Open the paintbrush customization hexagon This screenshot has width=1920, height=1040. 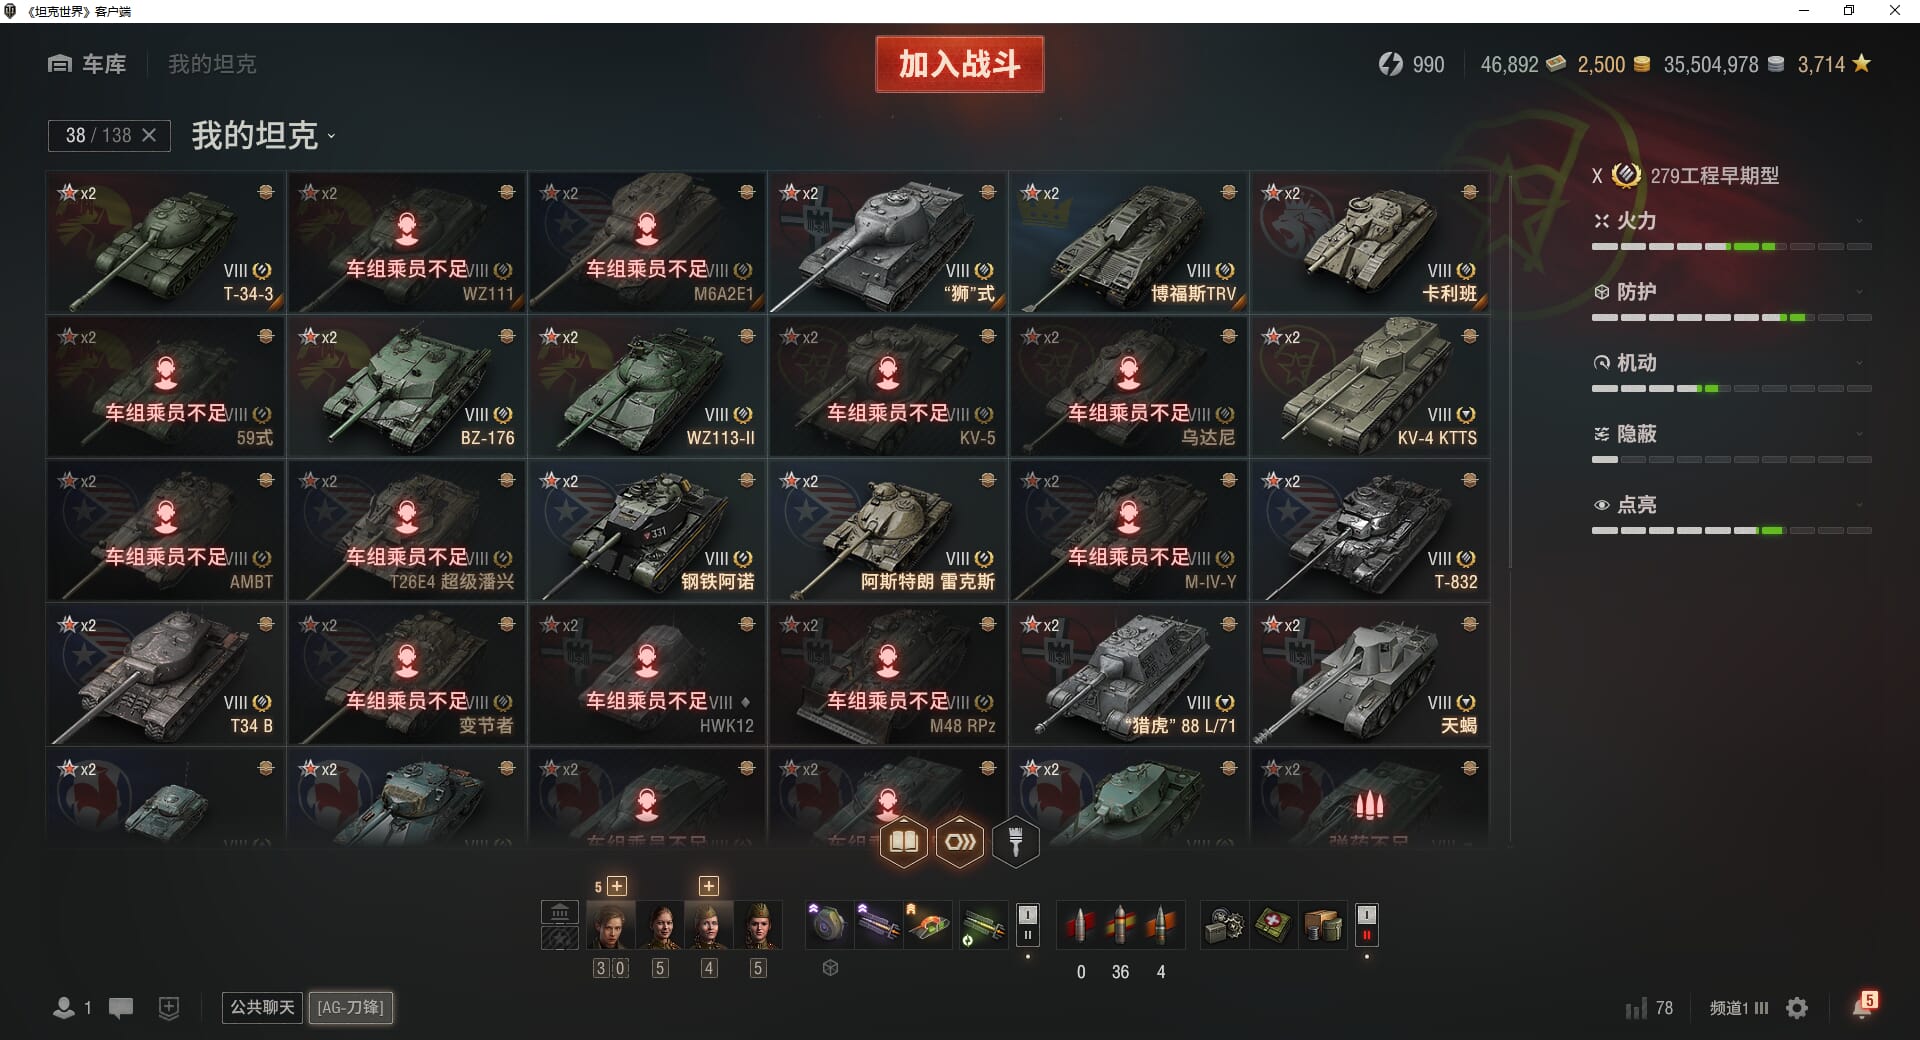pyautogui.click(x=1015, y=842)
